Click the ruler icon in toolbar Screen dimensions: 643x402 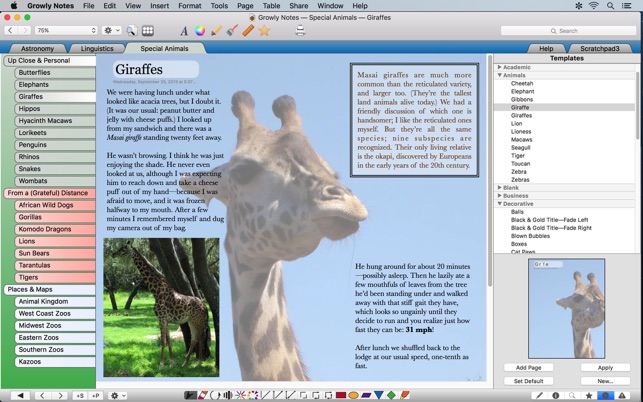(248, 31)
